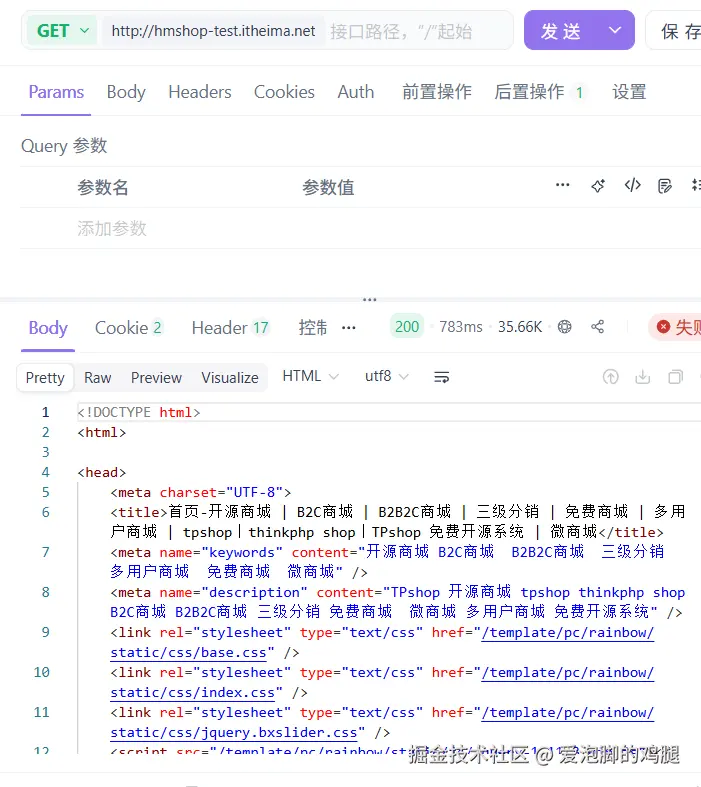Image resolution: width=701 pixels, height=787 pixels.
Task: Click the <!DOCTYPE html> code line
Action: pos(139,413)
